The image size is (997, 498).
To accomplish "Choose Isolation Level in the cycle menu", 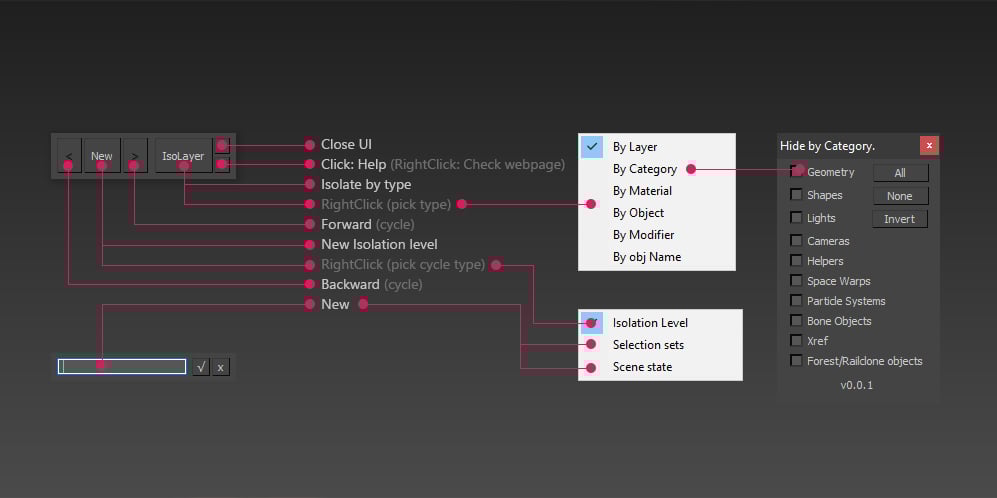I will click(660, 323).
